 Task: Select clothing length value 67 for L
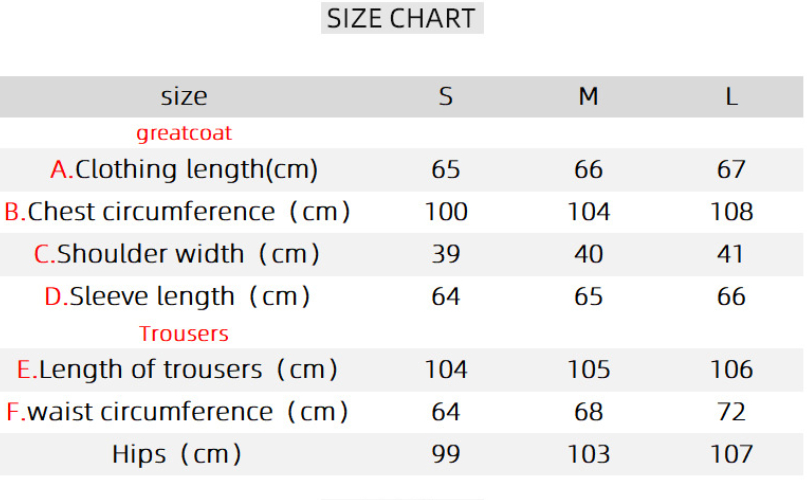coord(731,170)
